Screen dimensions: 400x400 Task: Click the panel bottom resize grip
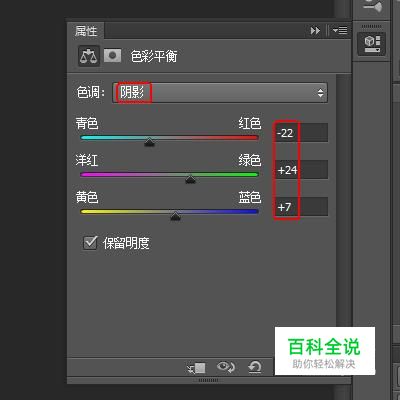[x=209, y=380]
